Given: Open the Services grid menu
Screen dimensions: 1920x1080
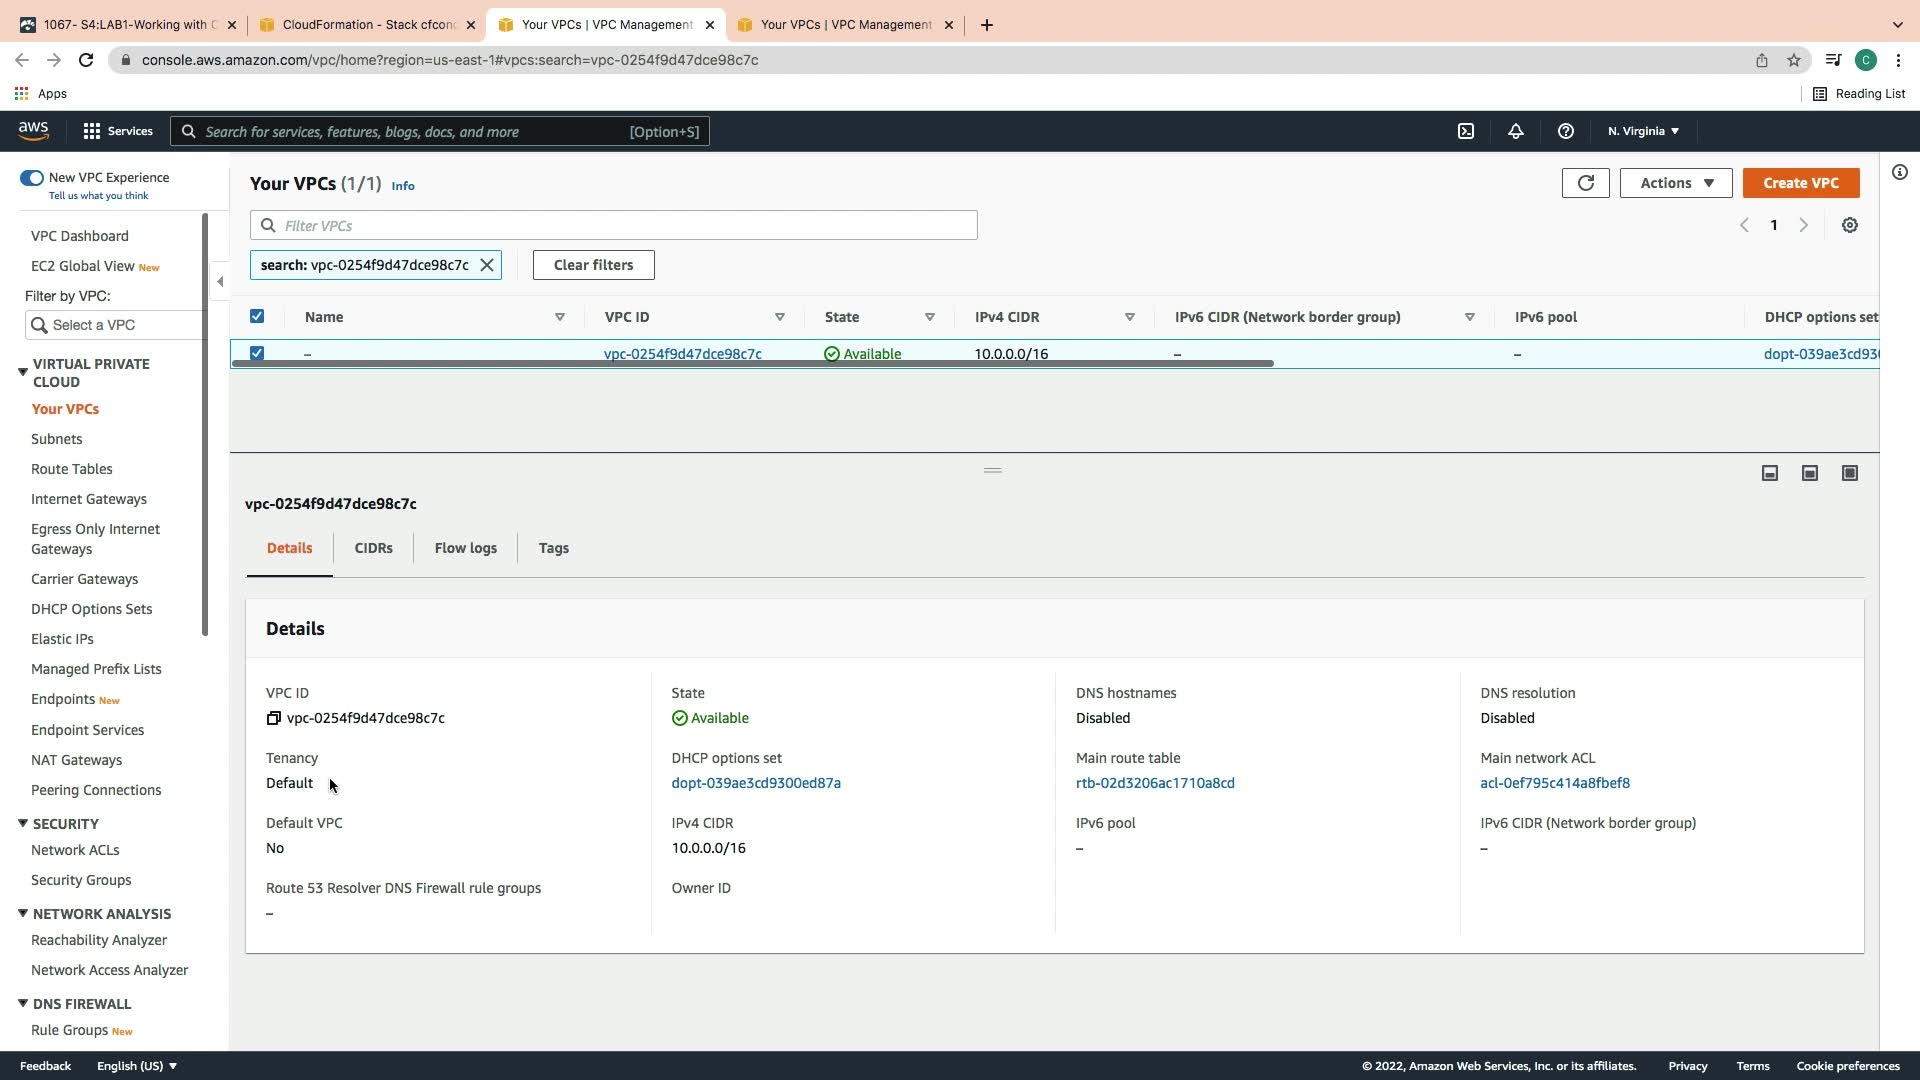Looking at the screenshot, I should click(92, 131).
